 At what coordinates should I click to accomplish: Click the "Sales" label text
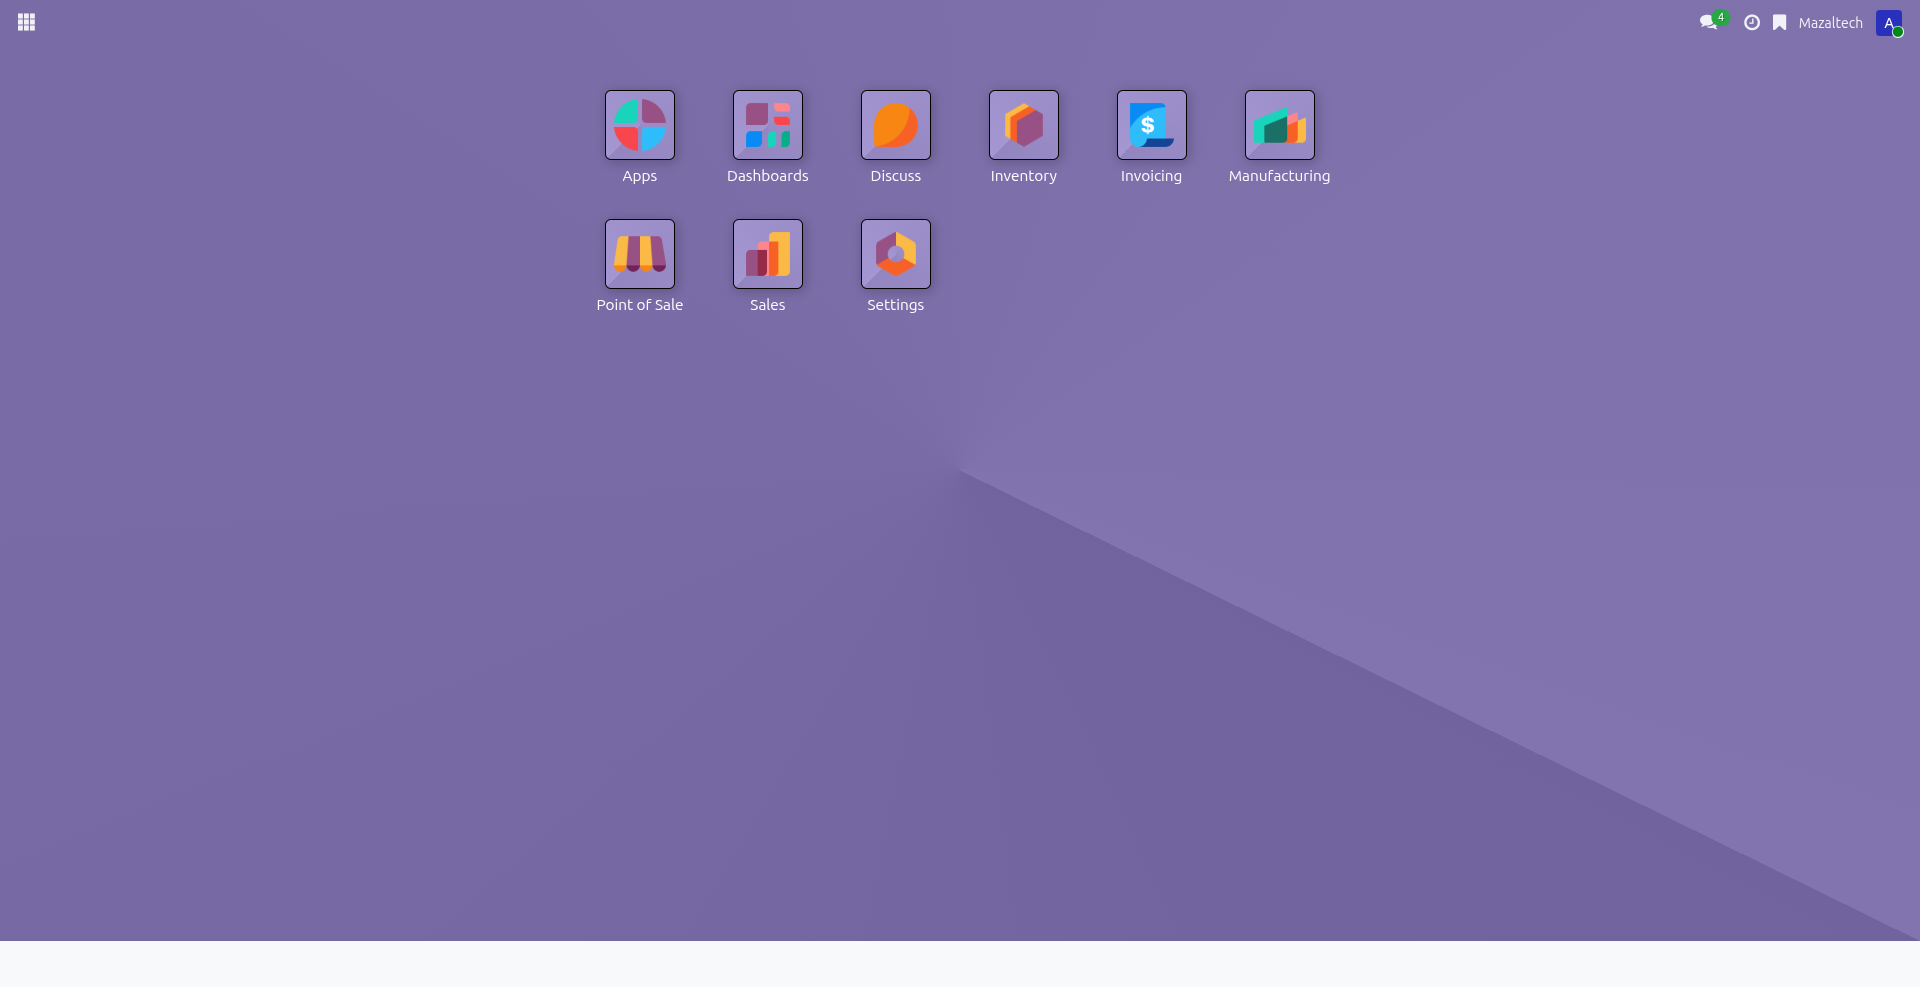pos(767,305)
